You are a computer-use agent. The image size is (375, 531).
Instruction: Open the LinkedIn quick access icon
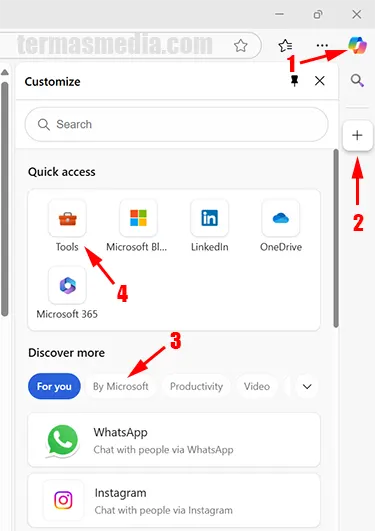(209, 218)
